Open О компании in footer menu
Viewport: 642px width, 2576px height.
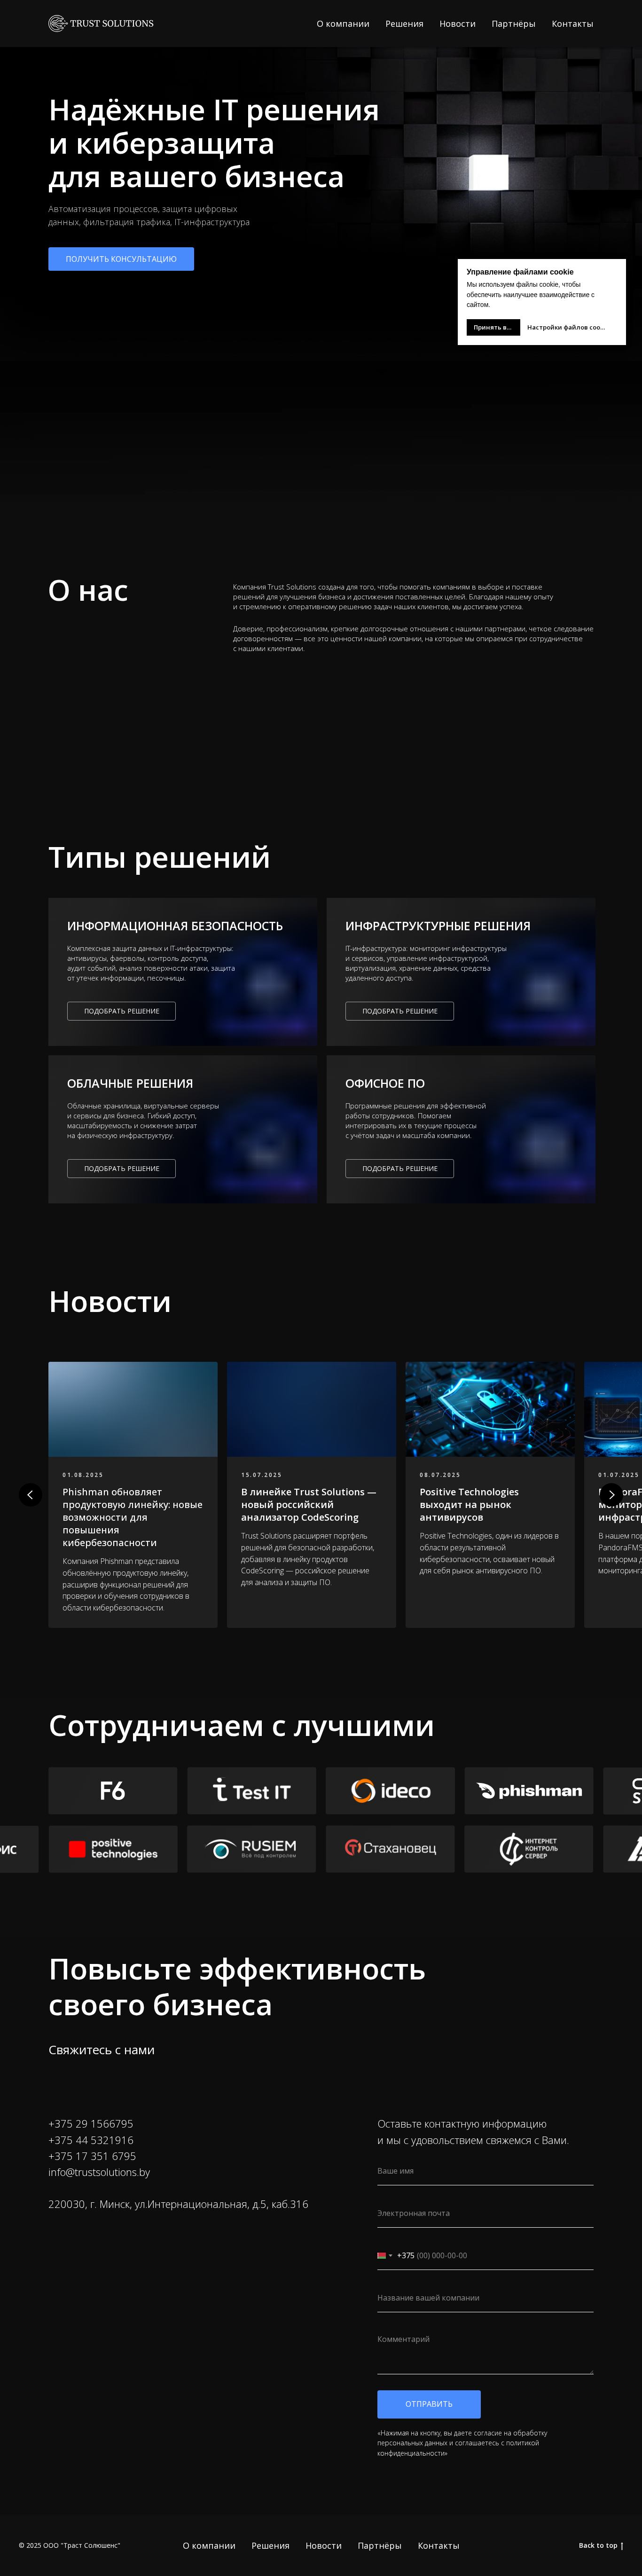[x=209, y=2545]
